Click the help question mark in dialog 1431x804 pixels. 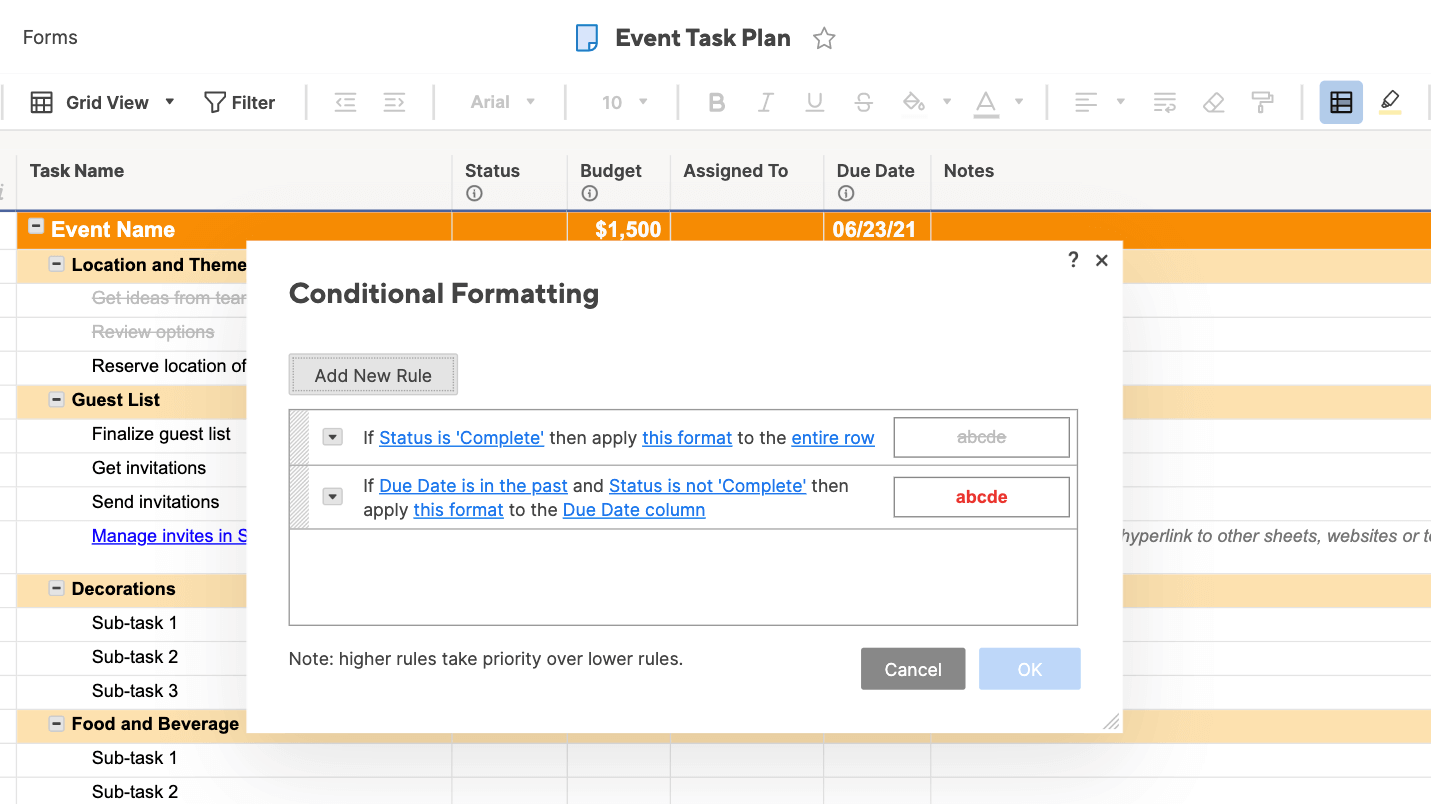coord(1073,260)
